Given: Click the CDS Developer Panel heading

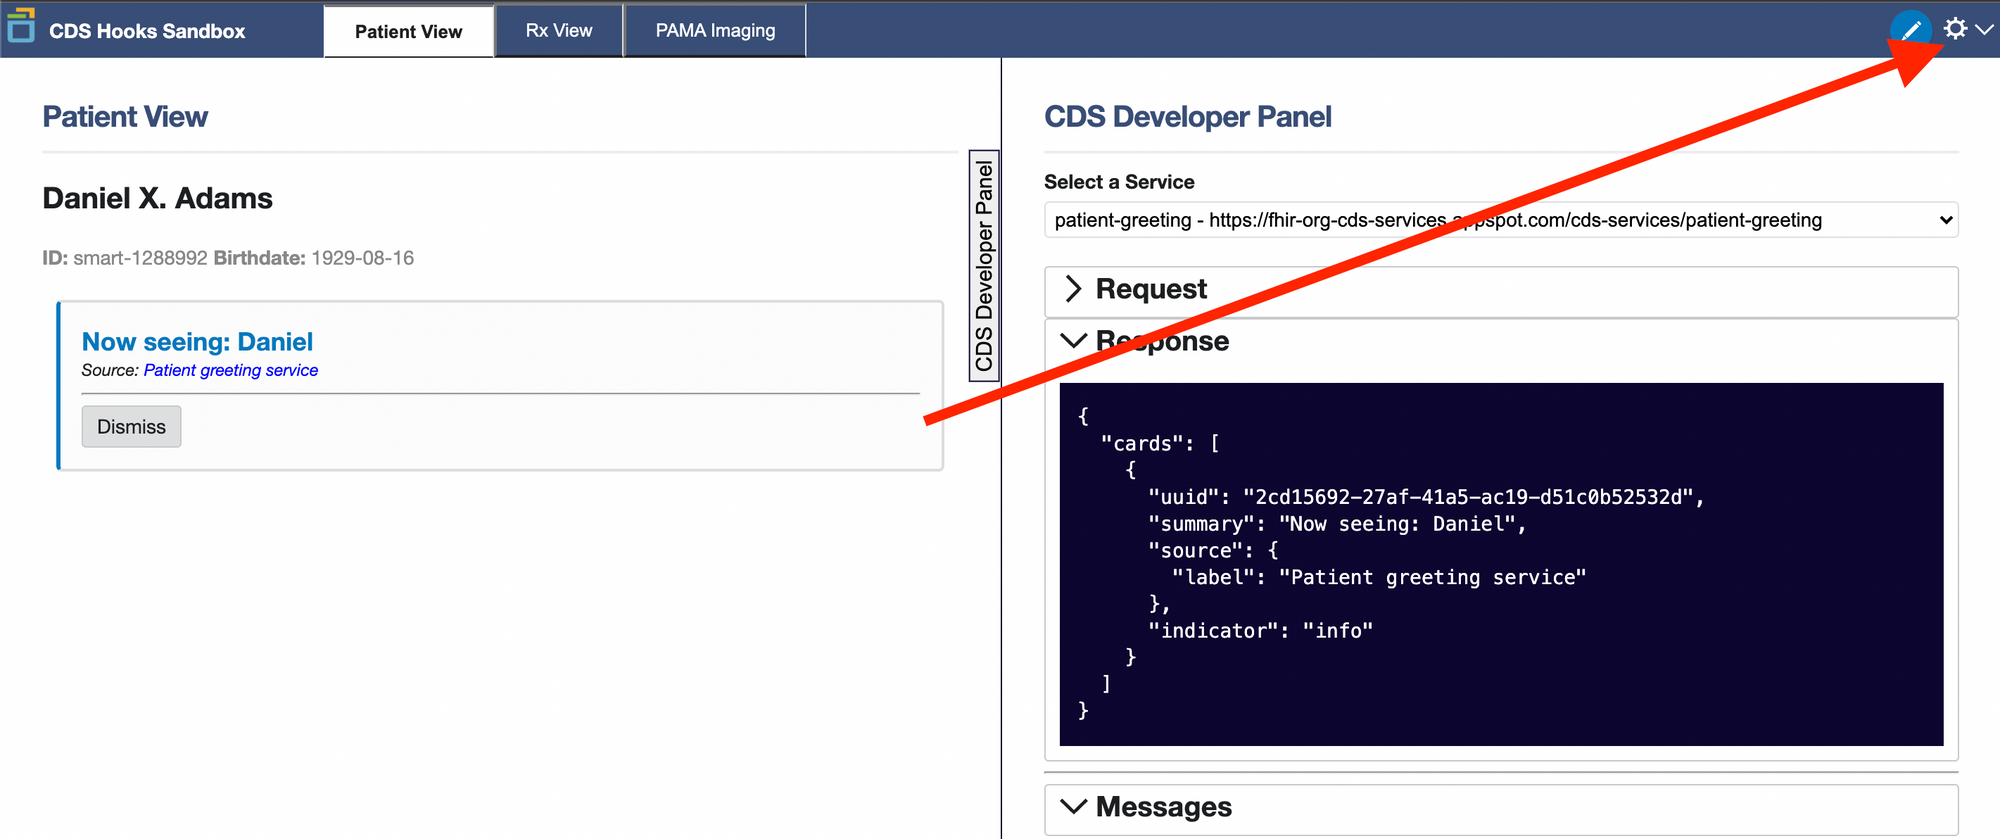Looking at the screenshot, I should click(1188, 117).
